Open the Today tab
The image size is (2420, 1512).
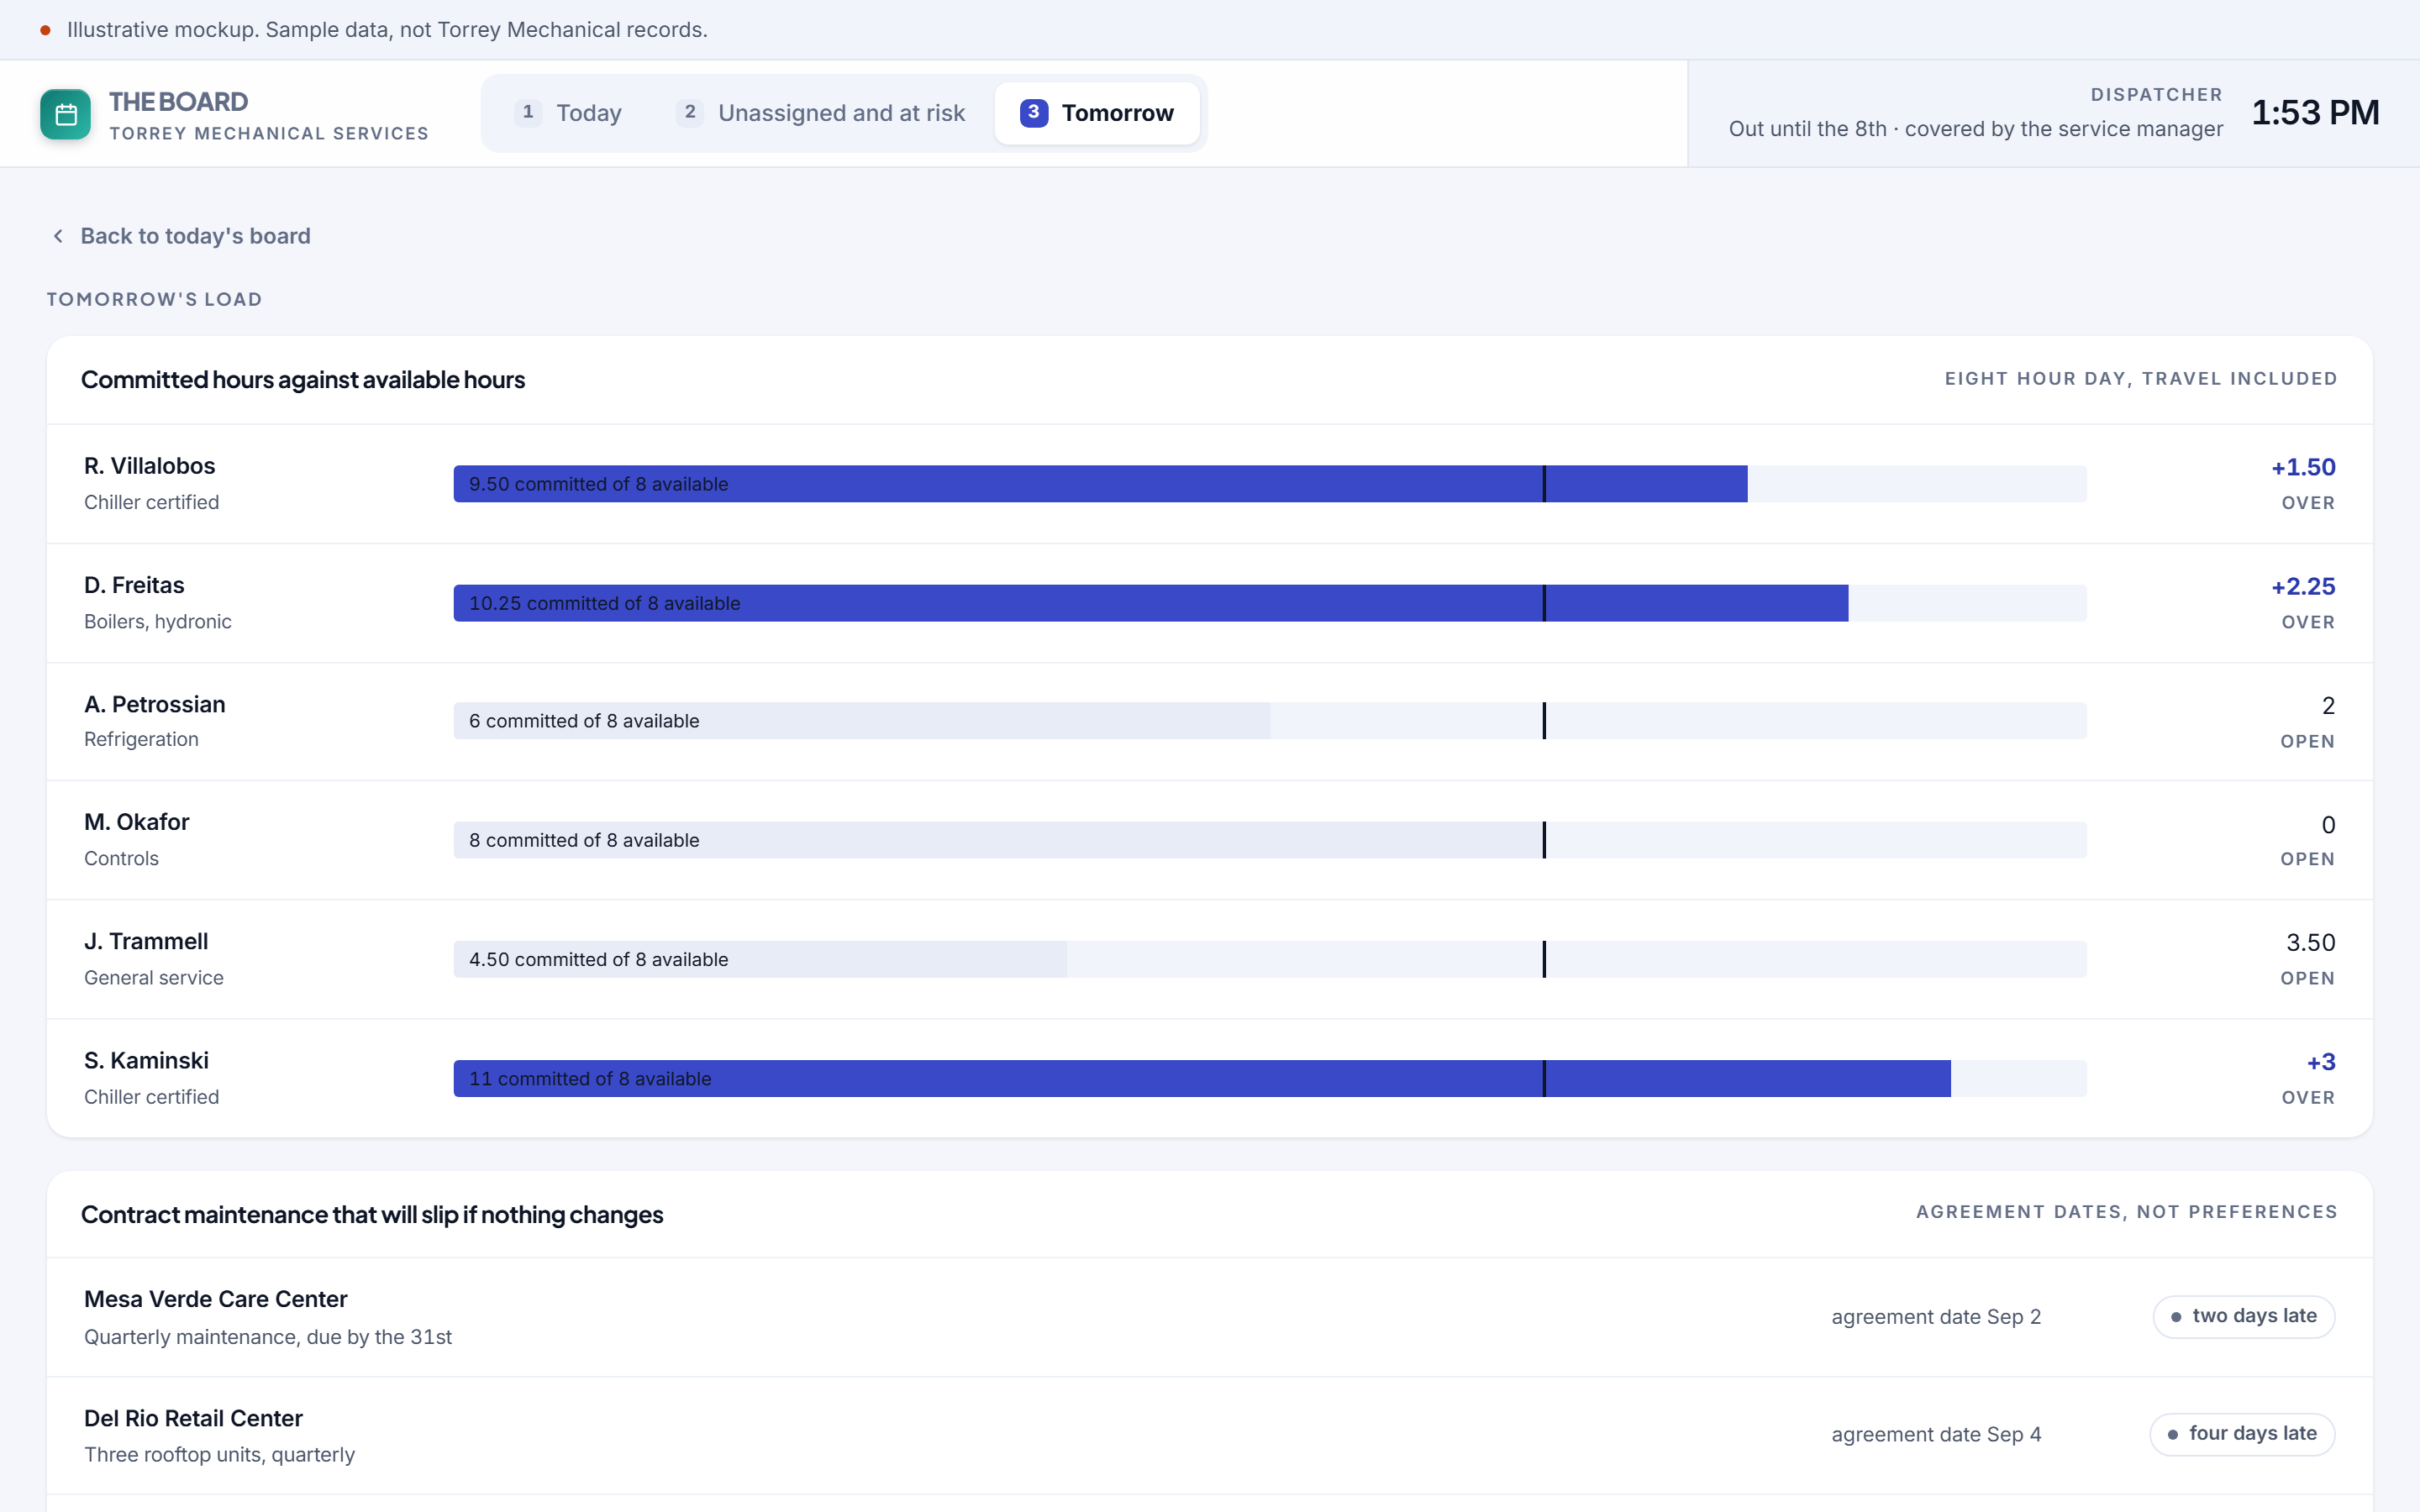tap(569, 113)
